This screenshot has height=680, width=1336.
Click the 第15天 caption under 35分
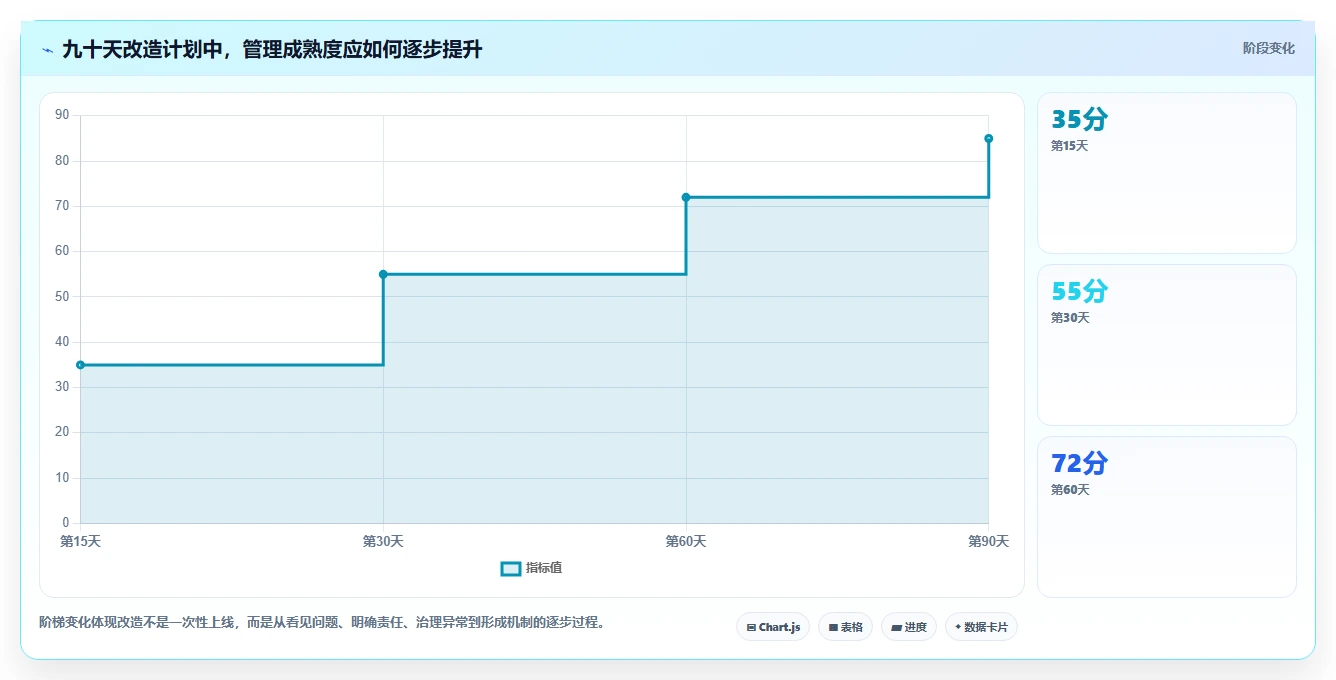1069,146
